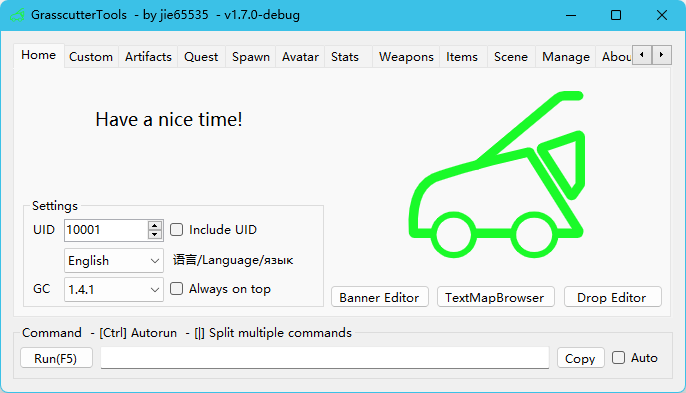Image resolution: width=686 pixels, height=393 pixels.
Task: Launch the Banner Editor
Action: click(x=380, y=297)
